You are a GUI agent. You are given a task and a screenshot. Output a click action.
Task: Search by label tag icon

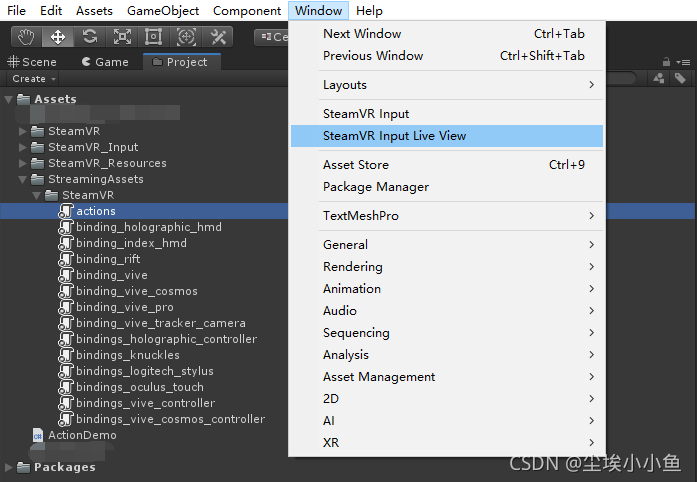click(x=680, y=79)
